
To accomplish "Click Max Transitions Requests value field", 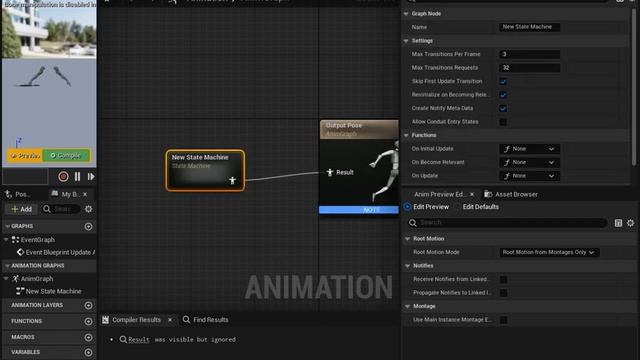I will point(529,68).
